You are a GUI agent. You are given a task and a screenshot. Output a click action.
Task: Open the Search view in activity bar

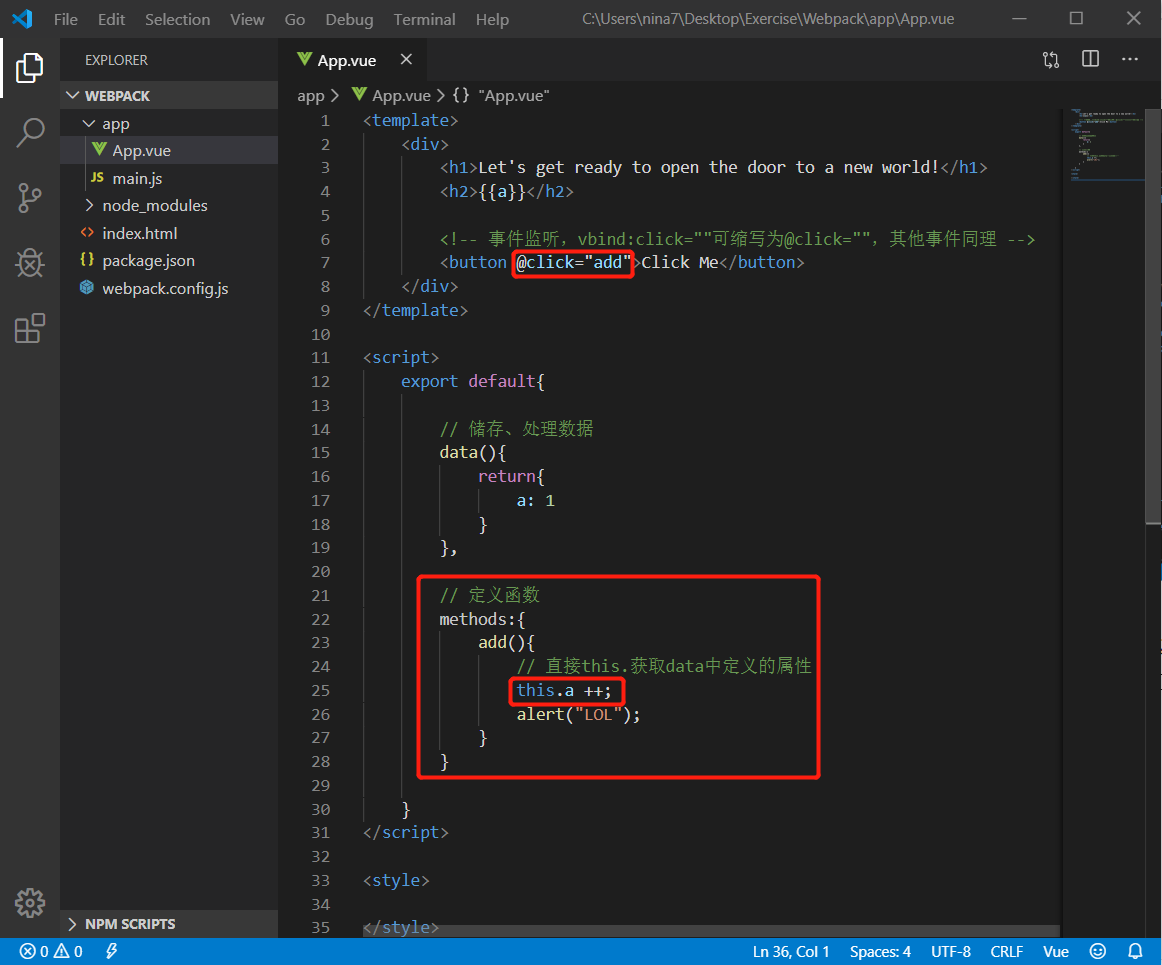(x=30, y=132)
